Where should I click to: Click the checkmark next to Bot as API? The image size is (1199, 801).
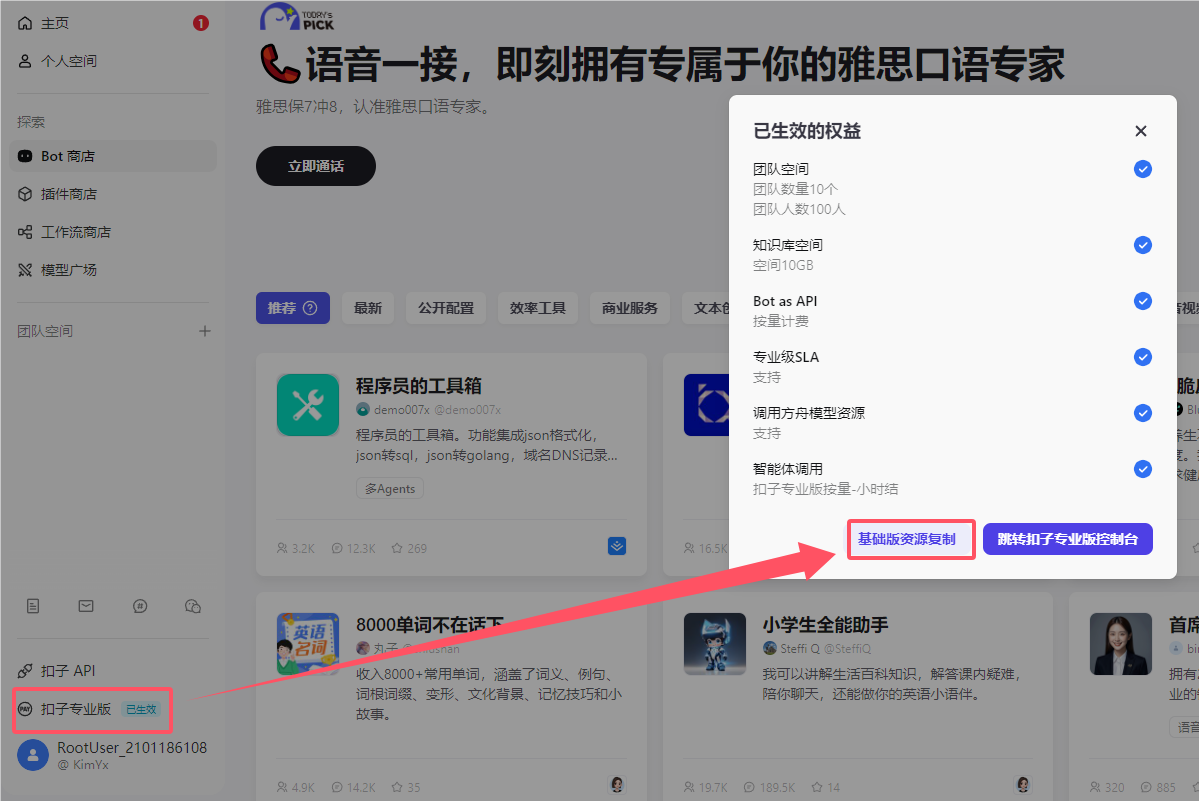(x=1142, y=301)
